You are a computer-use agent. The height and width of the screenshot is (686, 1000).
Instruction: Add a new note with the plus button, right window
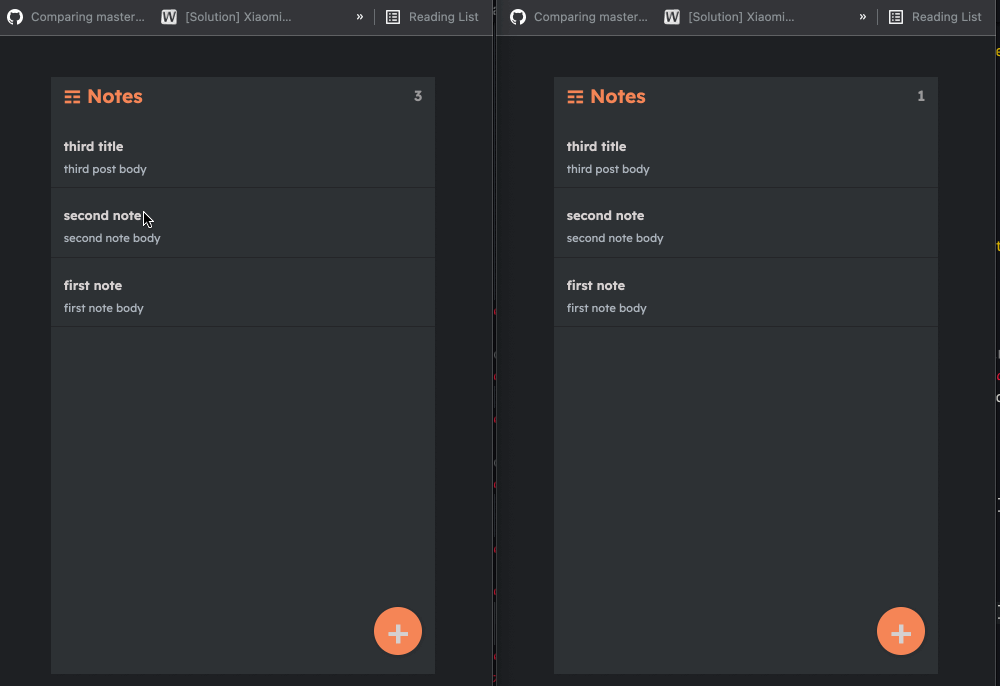coord(900,631)
